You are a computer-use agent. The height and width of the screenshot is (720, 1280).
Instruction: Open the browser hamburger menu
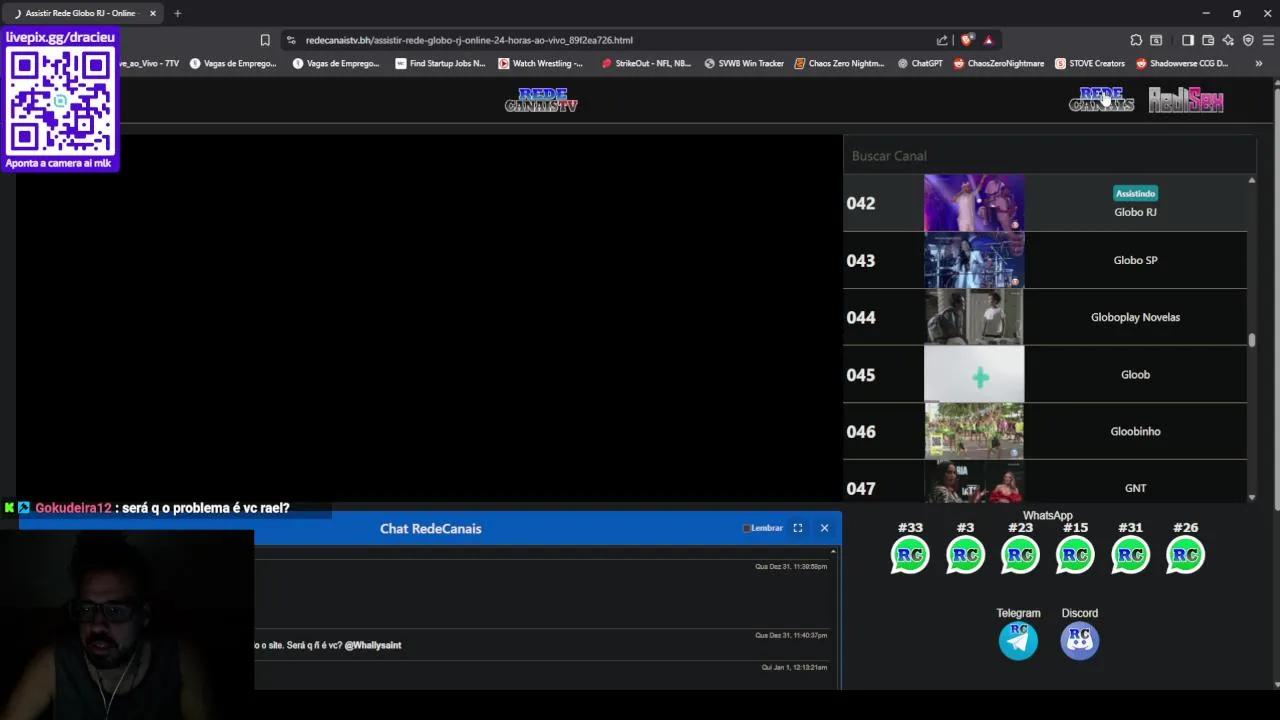click(x=1268, y=40)
